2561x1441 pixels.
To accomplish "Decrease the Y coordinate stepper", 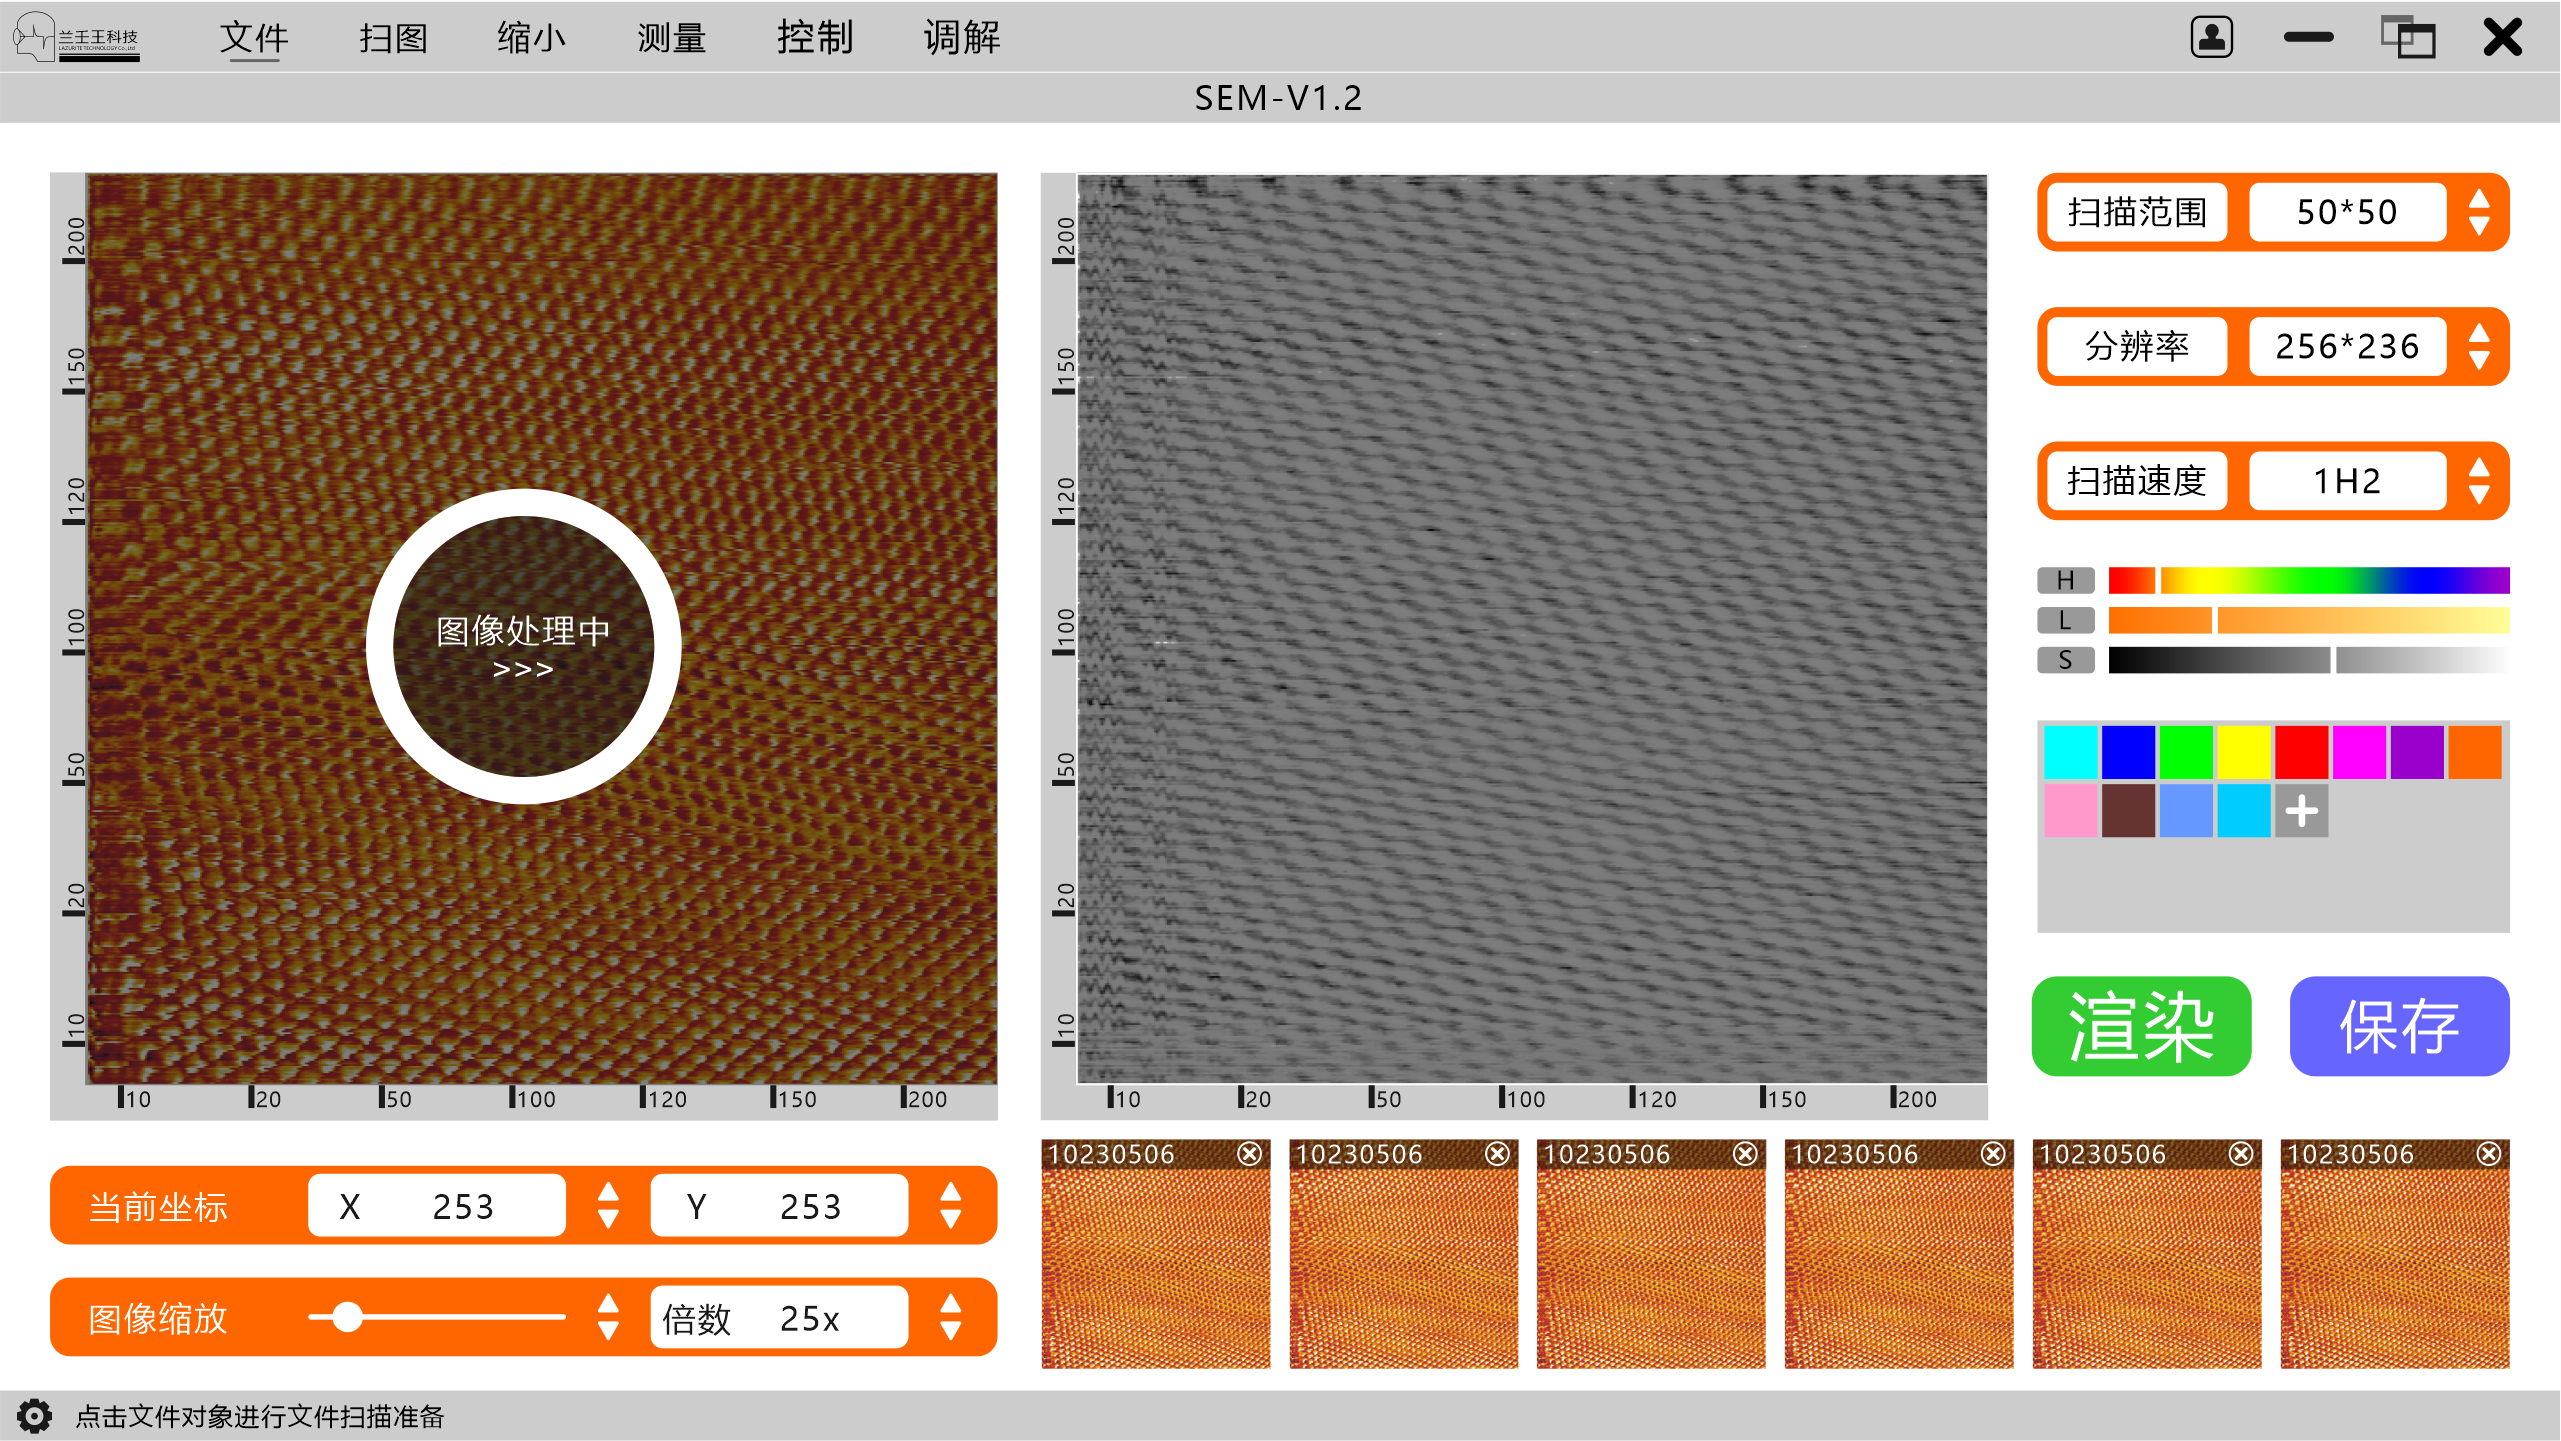I will coord(951,1221).
